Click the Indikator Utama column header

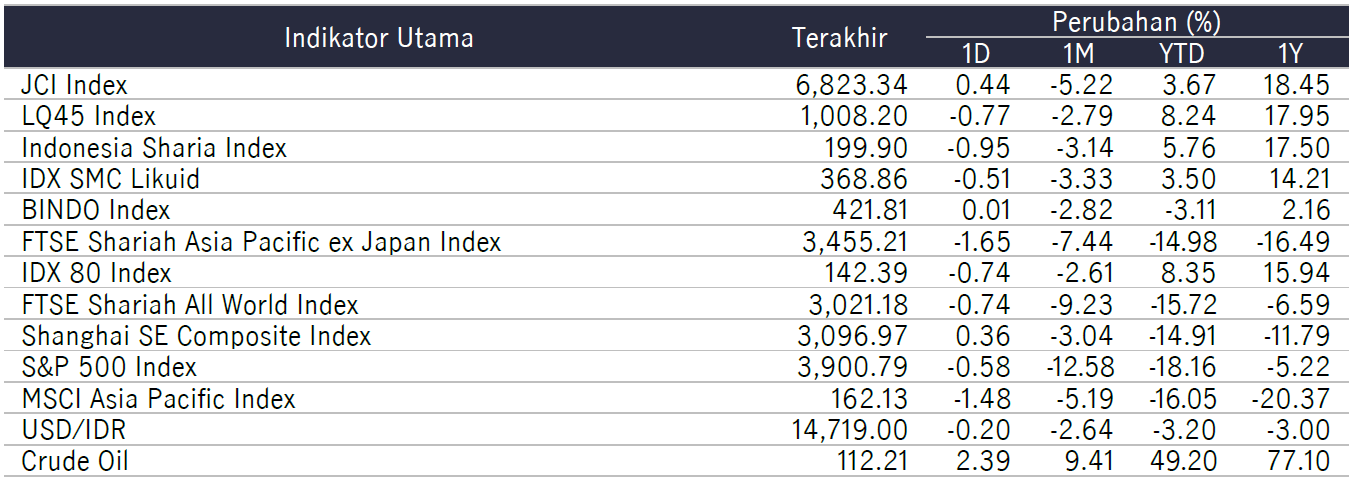point(379,38)
